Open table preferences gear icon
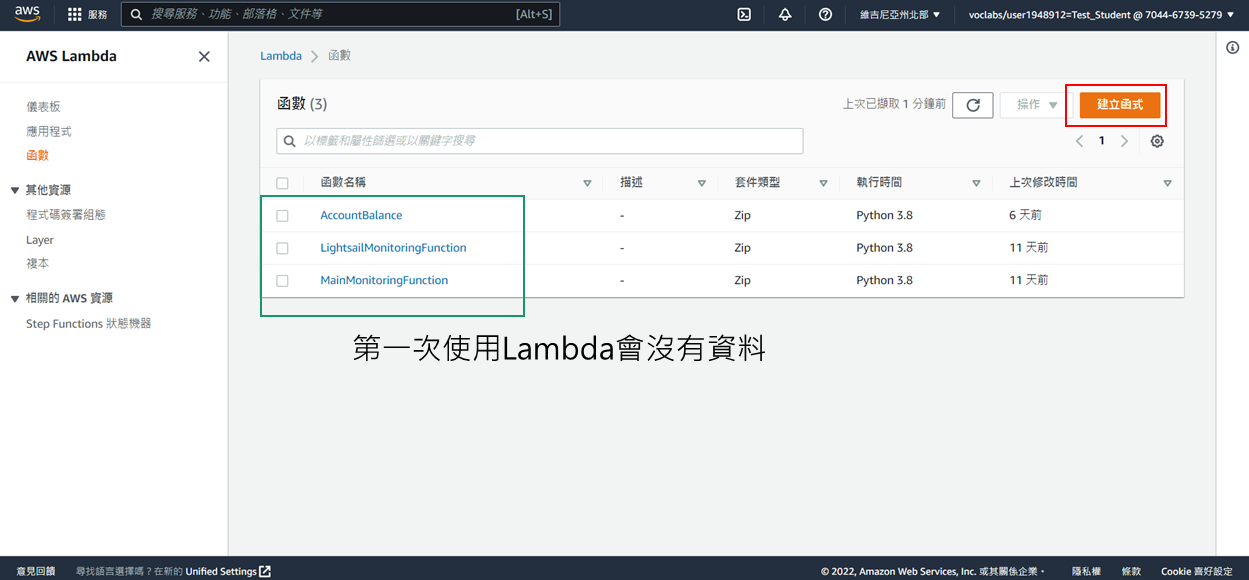 tap(1157, 141)
